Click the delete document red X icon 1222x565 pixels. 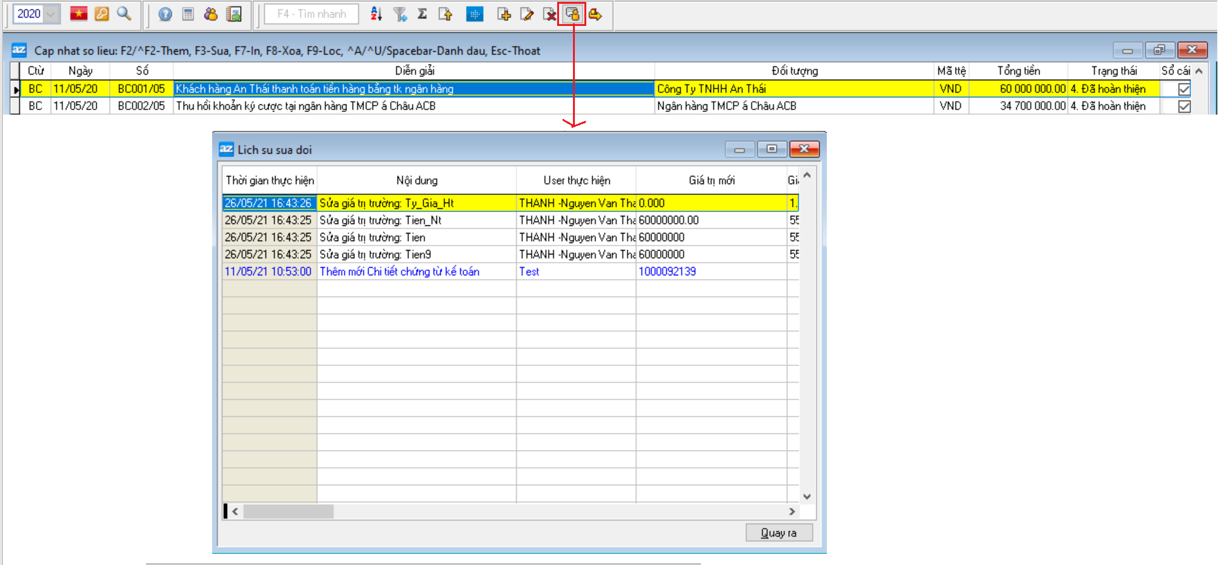coord(550,14)
